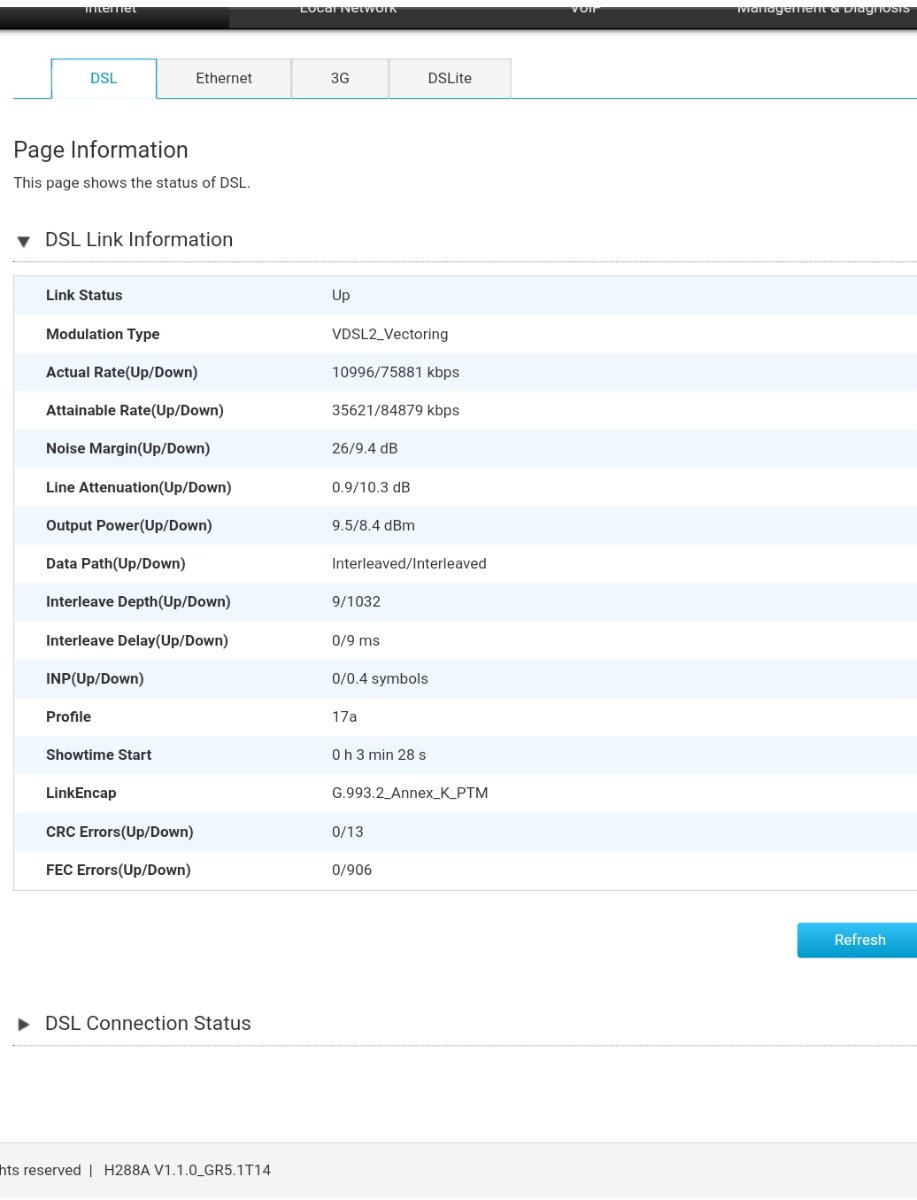Click attainable rate value 35621/84879 kbps

pyautogui.click(x=396, y=410)
